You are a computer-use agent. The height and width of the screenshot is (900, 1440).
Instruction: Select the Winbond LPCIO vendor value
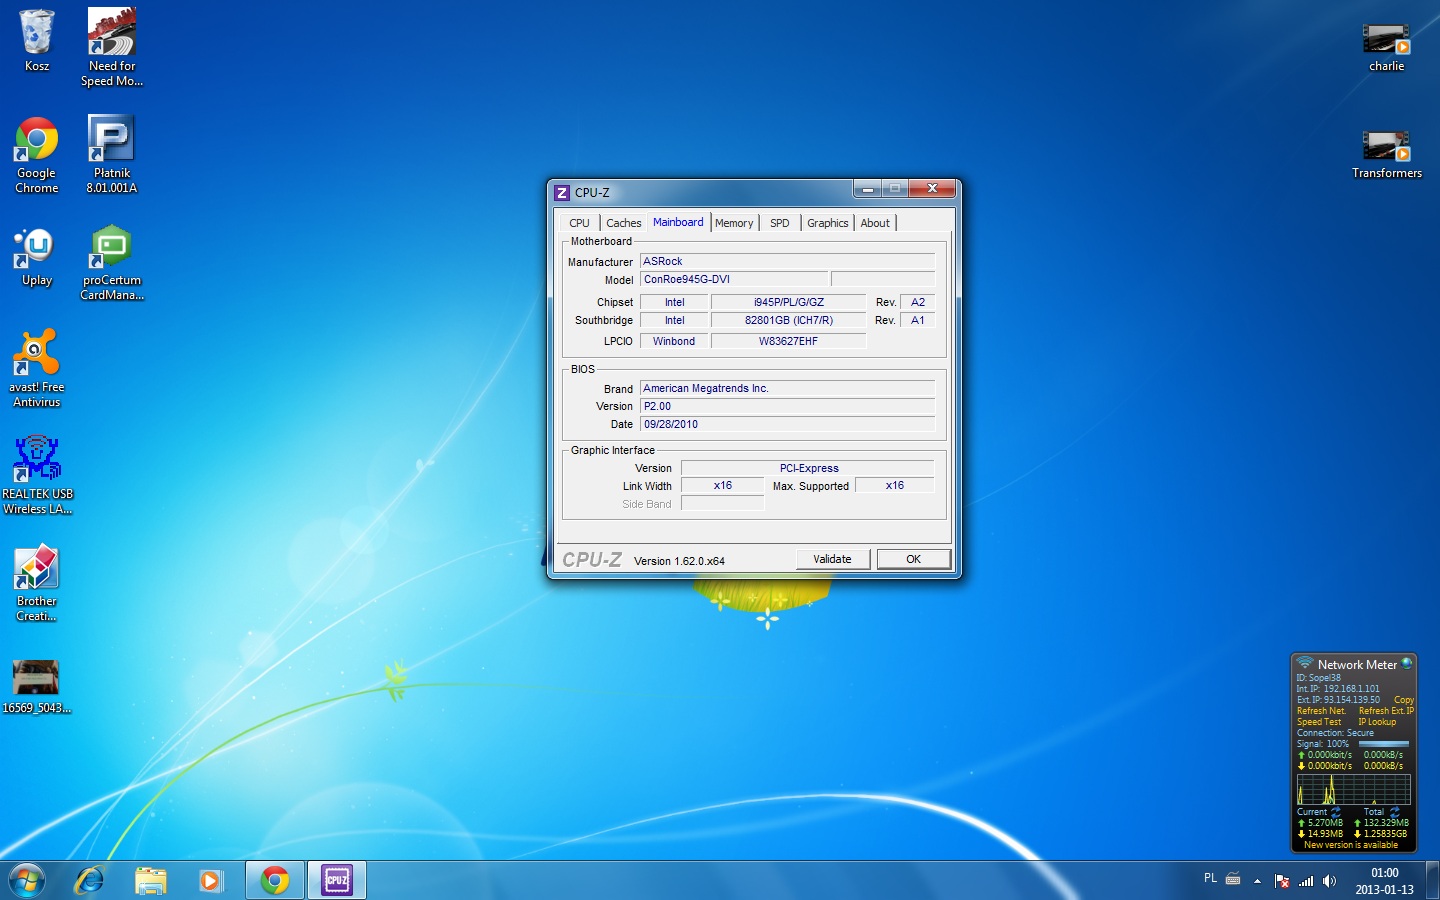pyautogui.click(x=674, y=341)
